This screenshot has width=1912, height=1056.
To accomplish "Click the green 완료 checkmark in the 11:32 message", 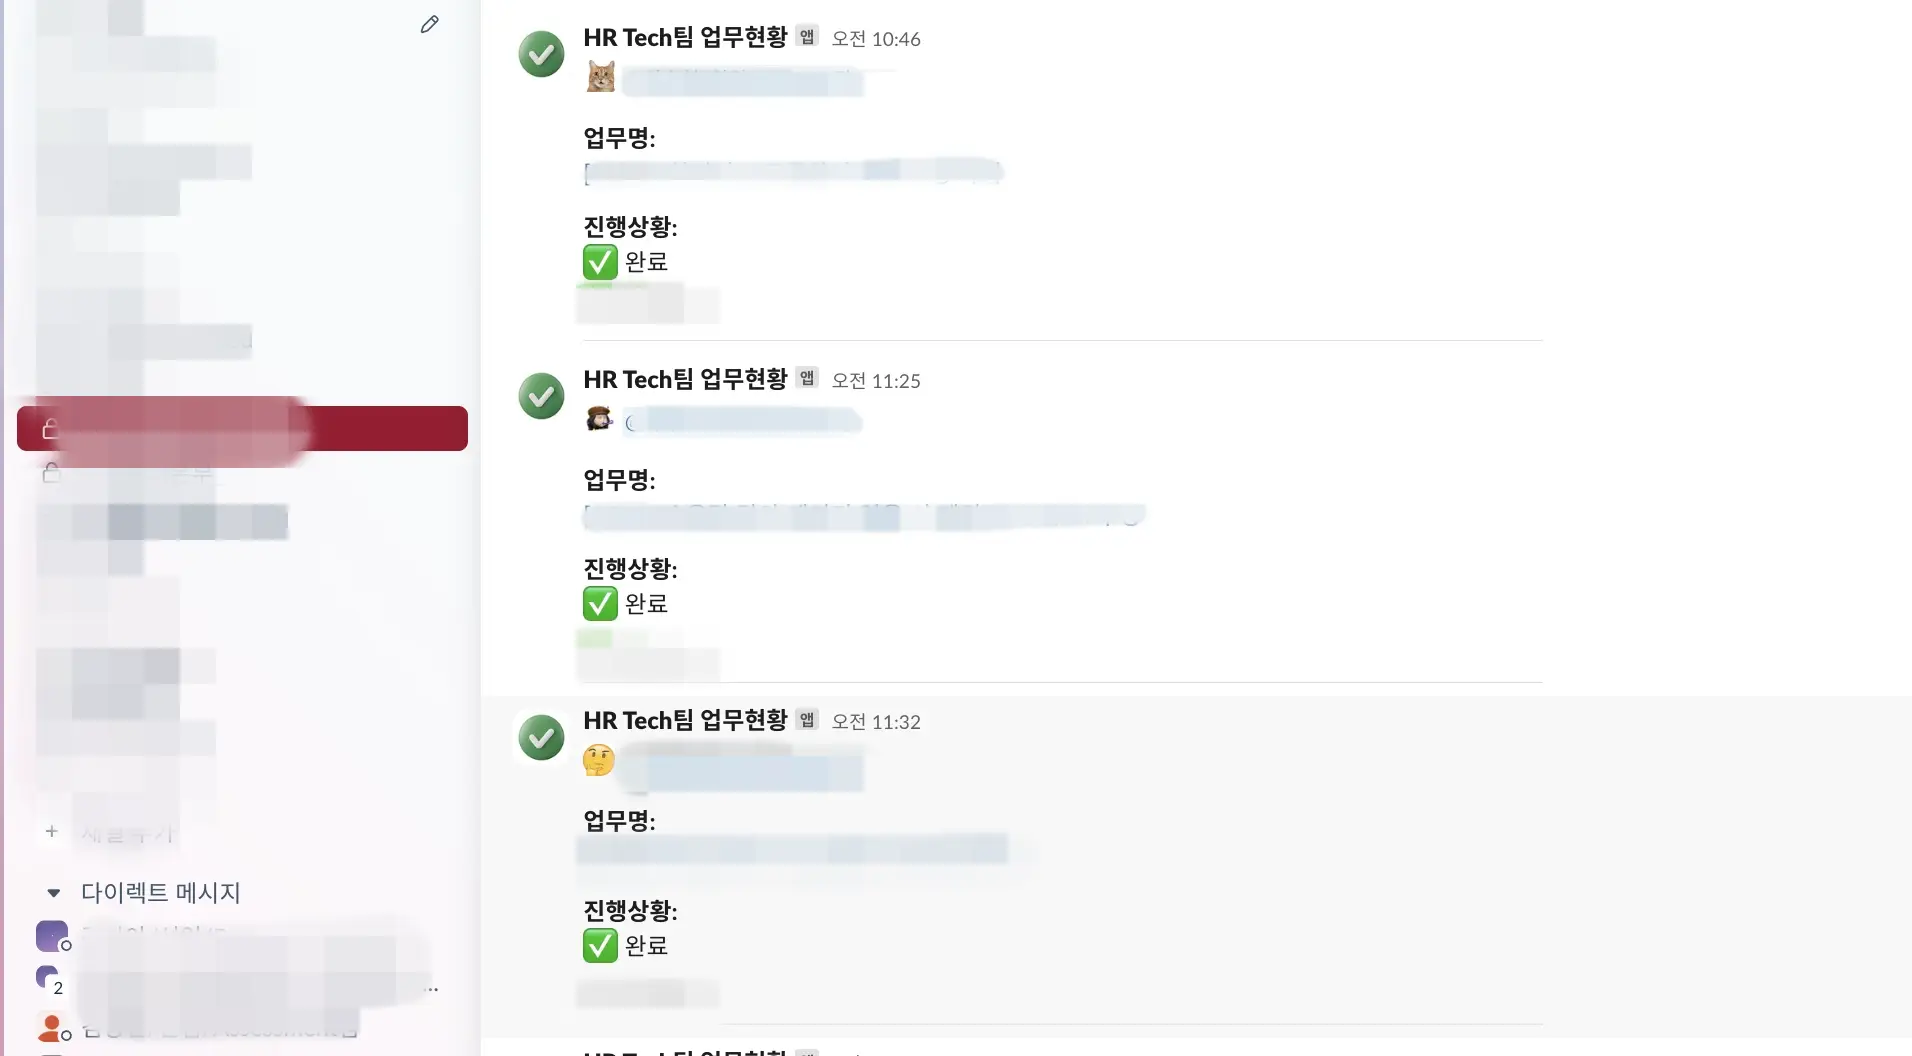I will [600, 945].
